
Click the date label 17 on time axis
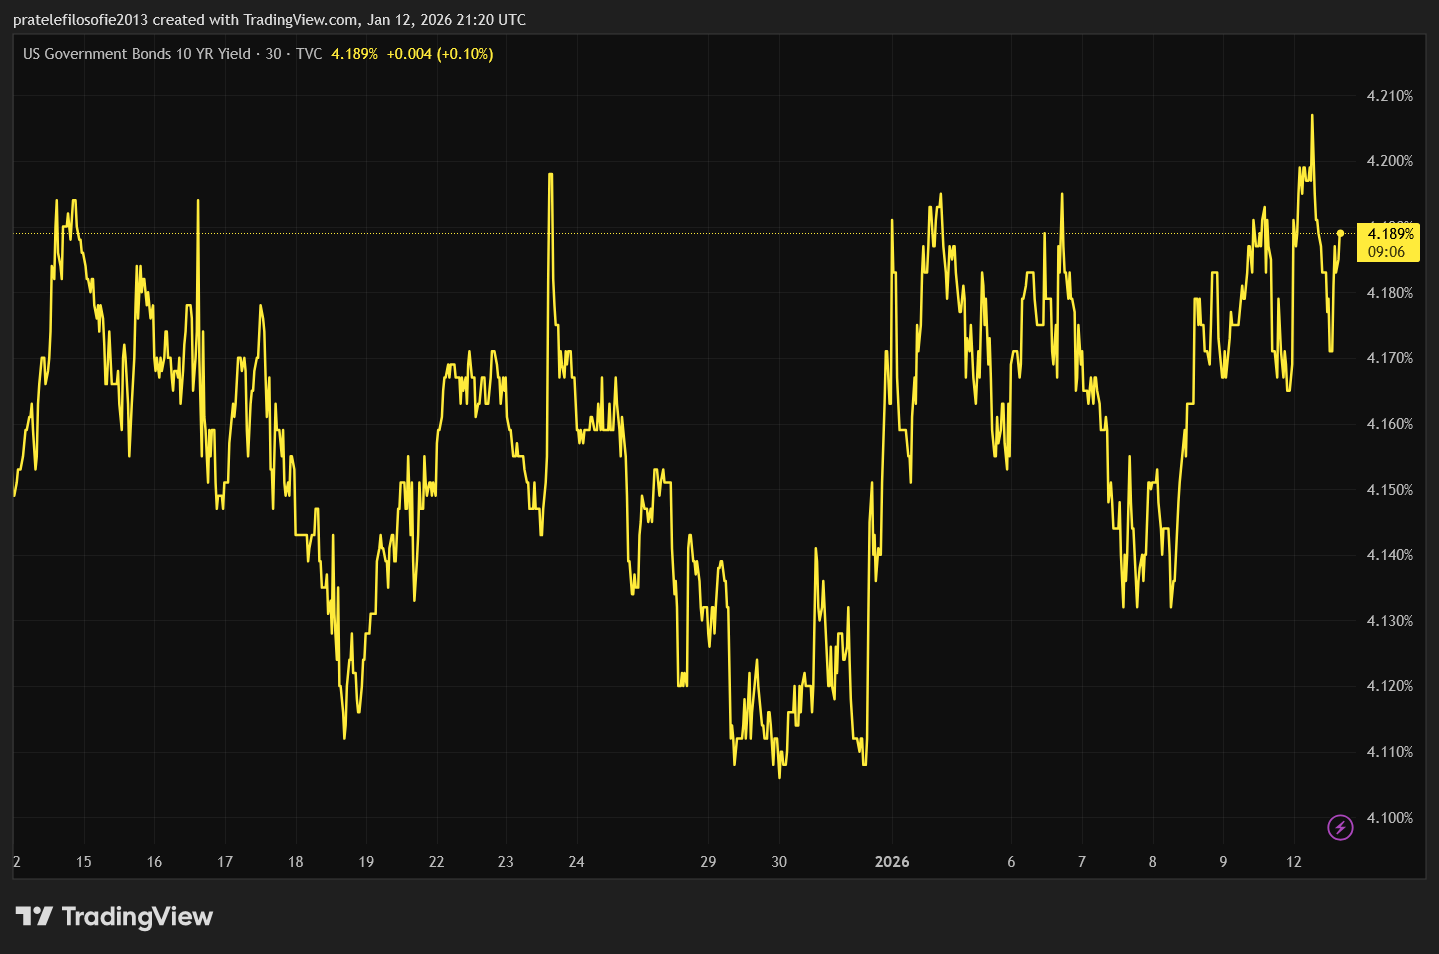(x=225, y=862)
